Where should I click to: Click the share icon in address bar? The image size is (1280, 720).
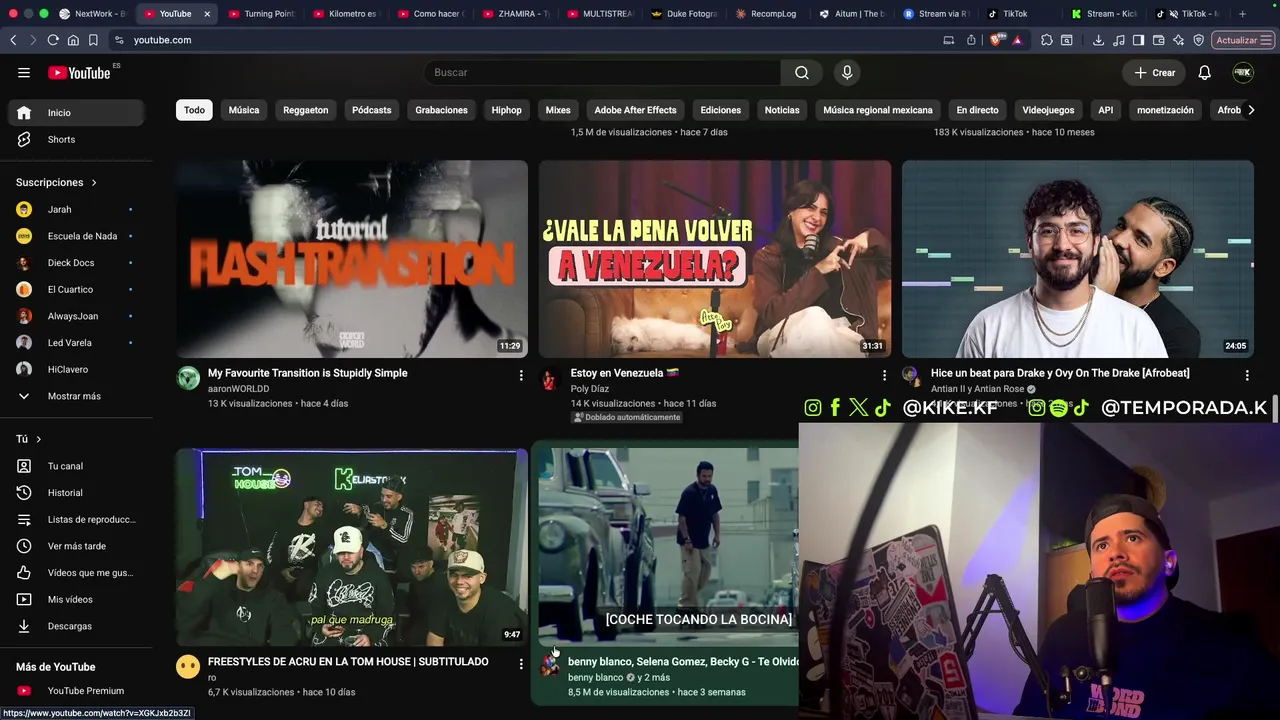coord(971,40)
